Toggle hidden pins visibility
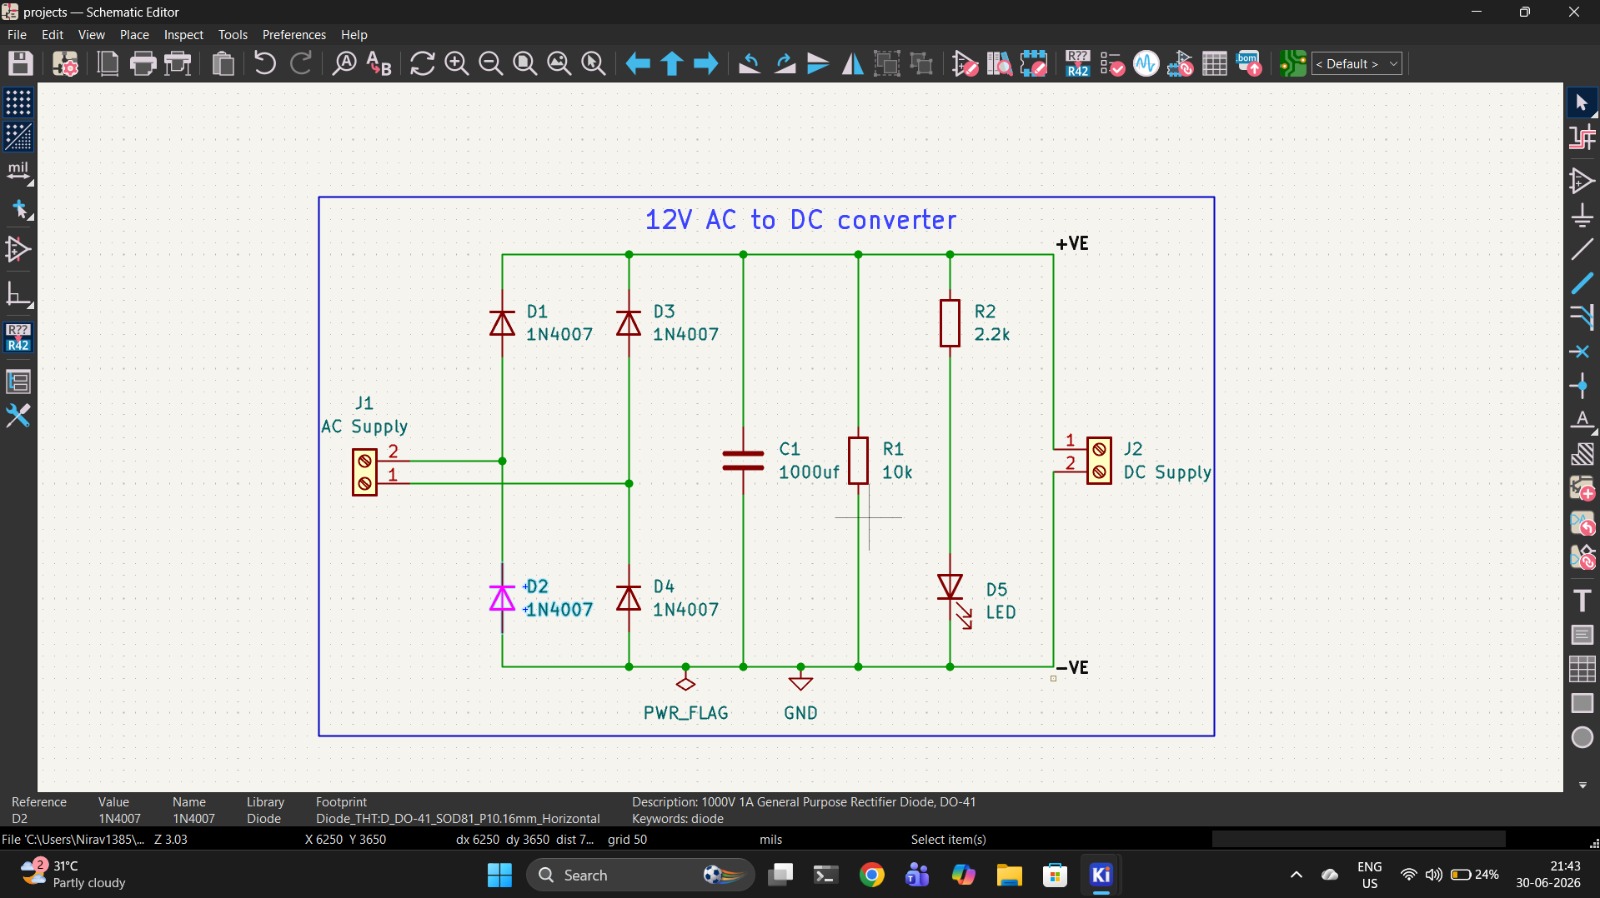Screen dimensions: 1600x898 click(x=18, y=249)
